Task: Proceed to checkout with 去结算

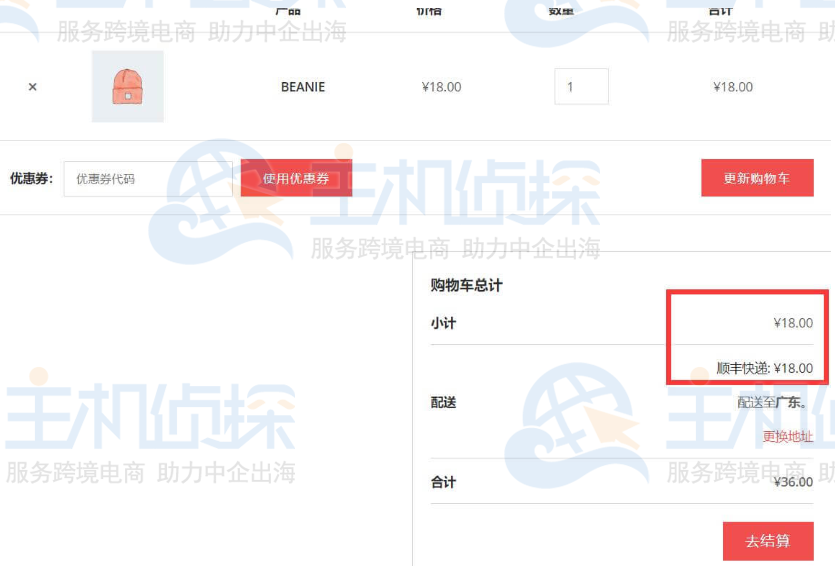Action: [x=768, y=541]
